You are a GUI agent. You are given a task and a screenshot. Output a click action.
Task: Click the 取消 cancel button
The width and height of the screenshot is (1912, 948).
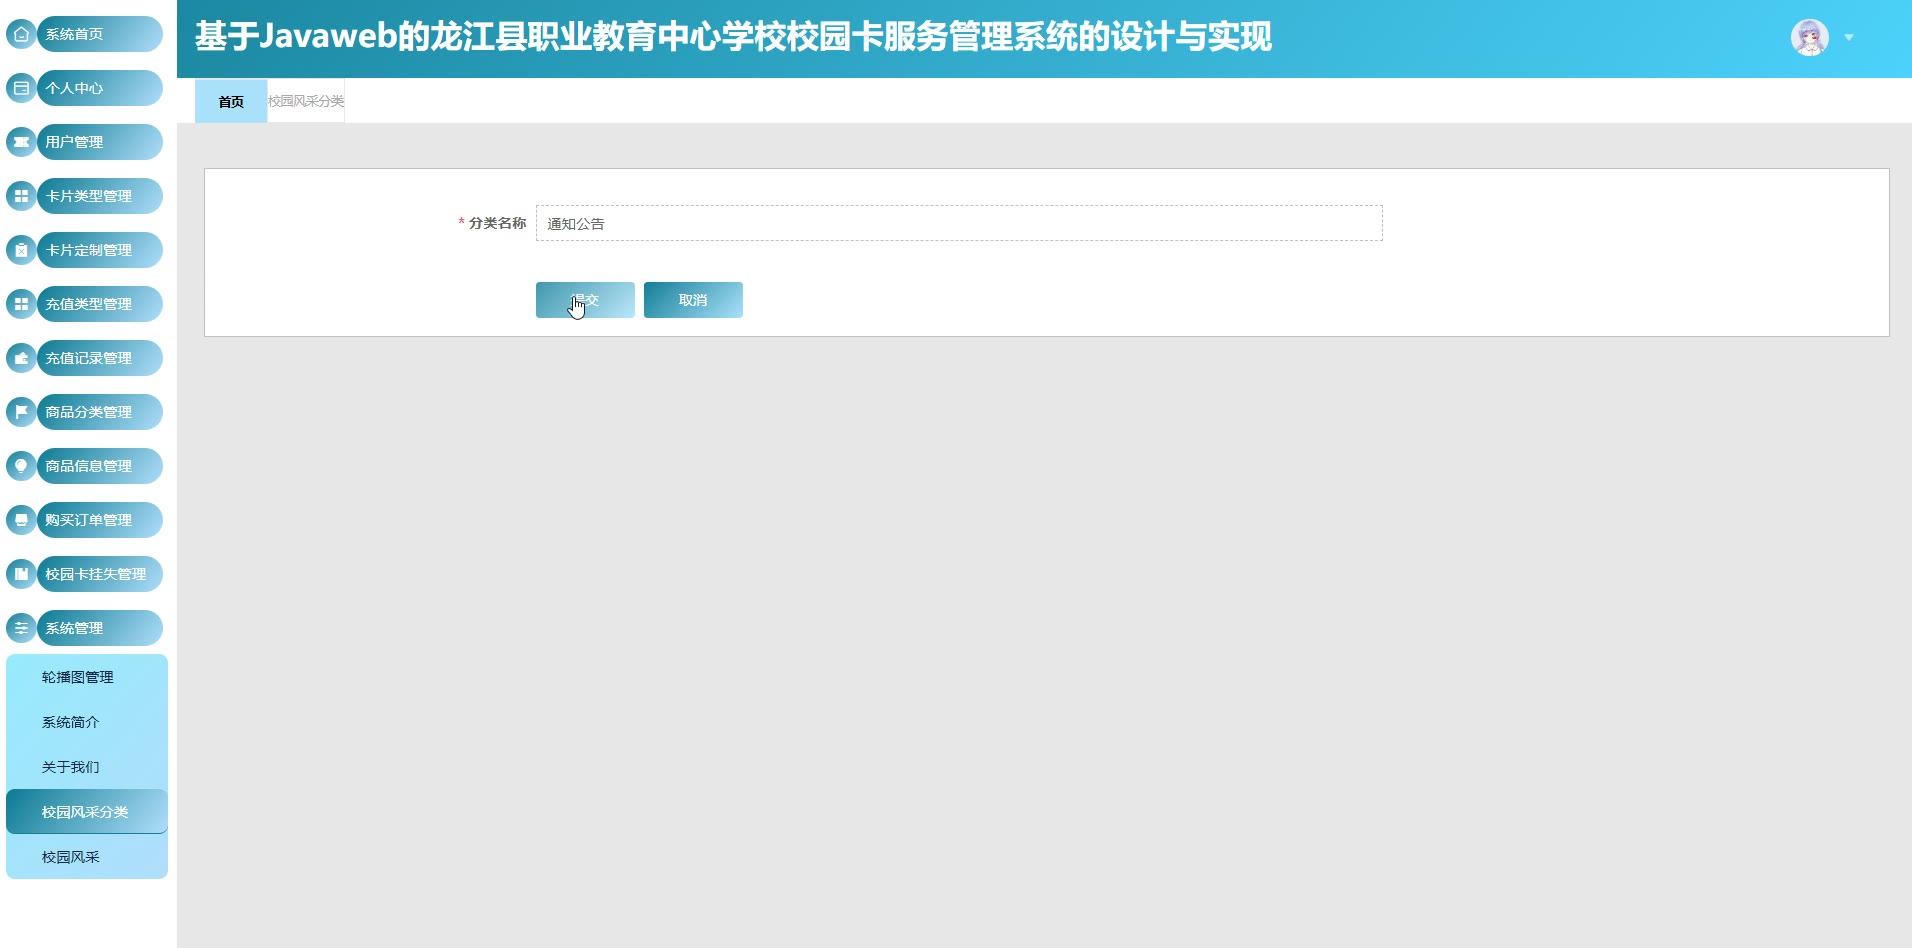point(693,300)
